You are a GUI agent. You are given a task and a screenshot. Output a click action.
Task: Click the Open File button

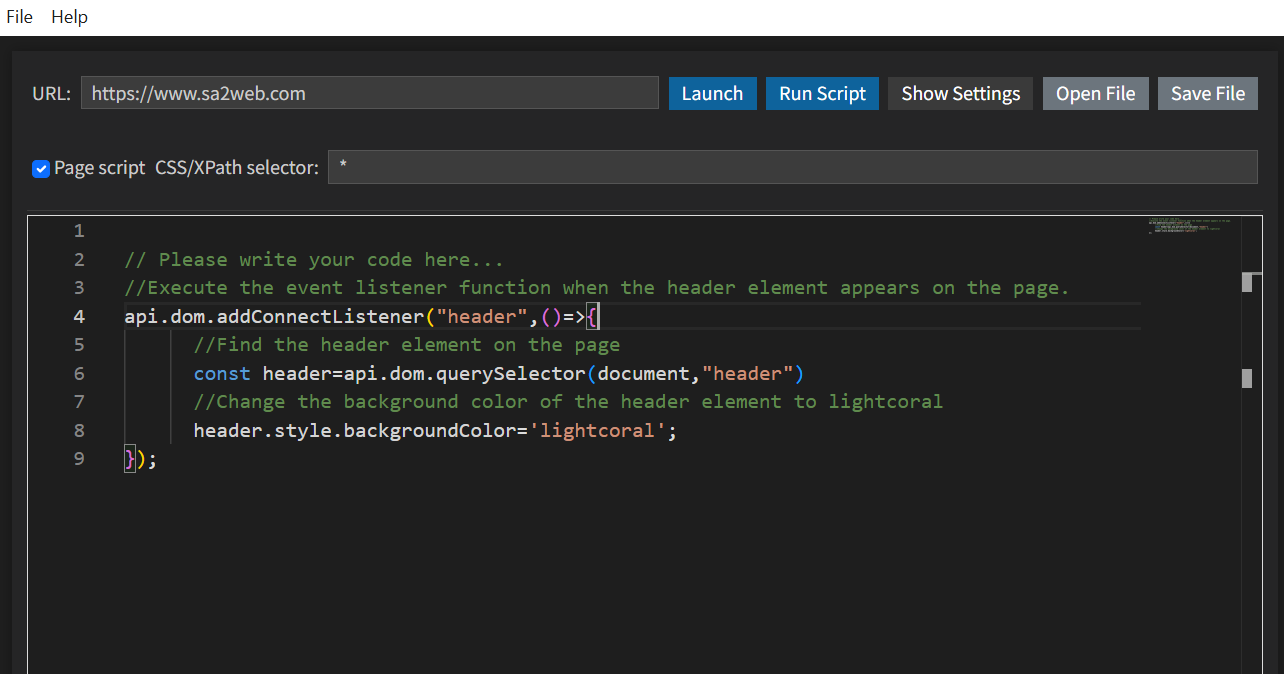tap(1095, 93)
